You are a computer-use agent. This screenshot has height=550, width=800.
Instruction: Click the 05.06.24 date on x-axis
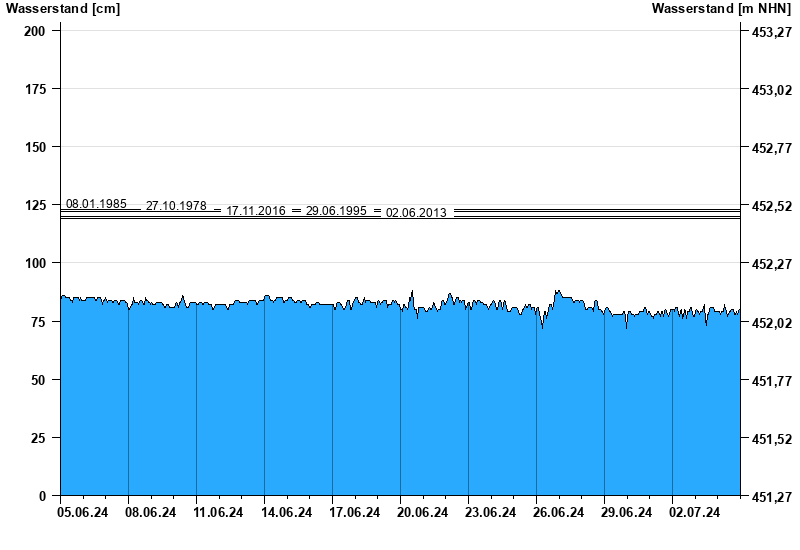[82, 513]
